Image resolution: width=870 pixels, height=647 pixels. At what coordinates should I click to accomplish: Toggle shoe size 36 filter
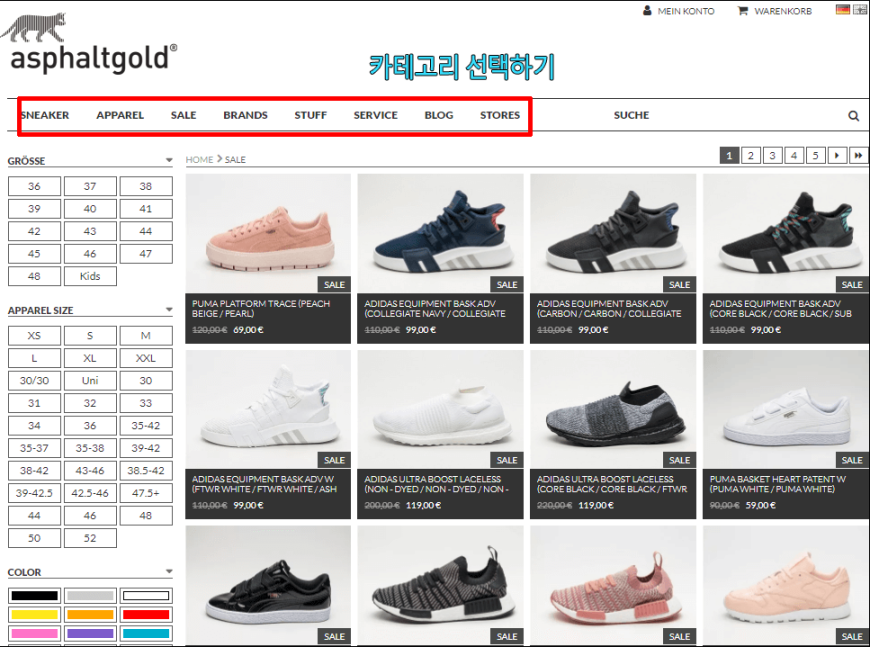coord(34,186)
